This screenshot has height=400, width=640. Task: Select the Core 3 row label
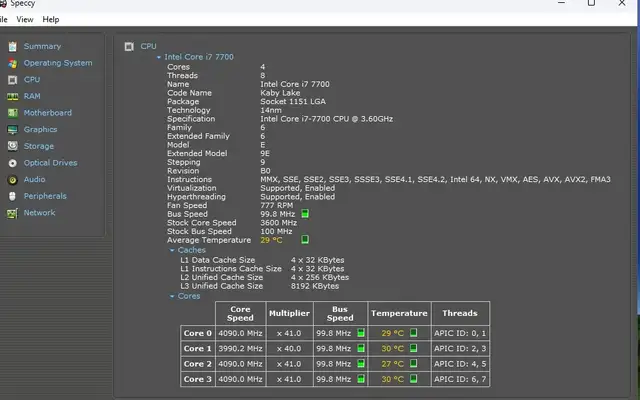tap(198, 379)
